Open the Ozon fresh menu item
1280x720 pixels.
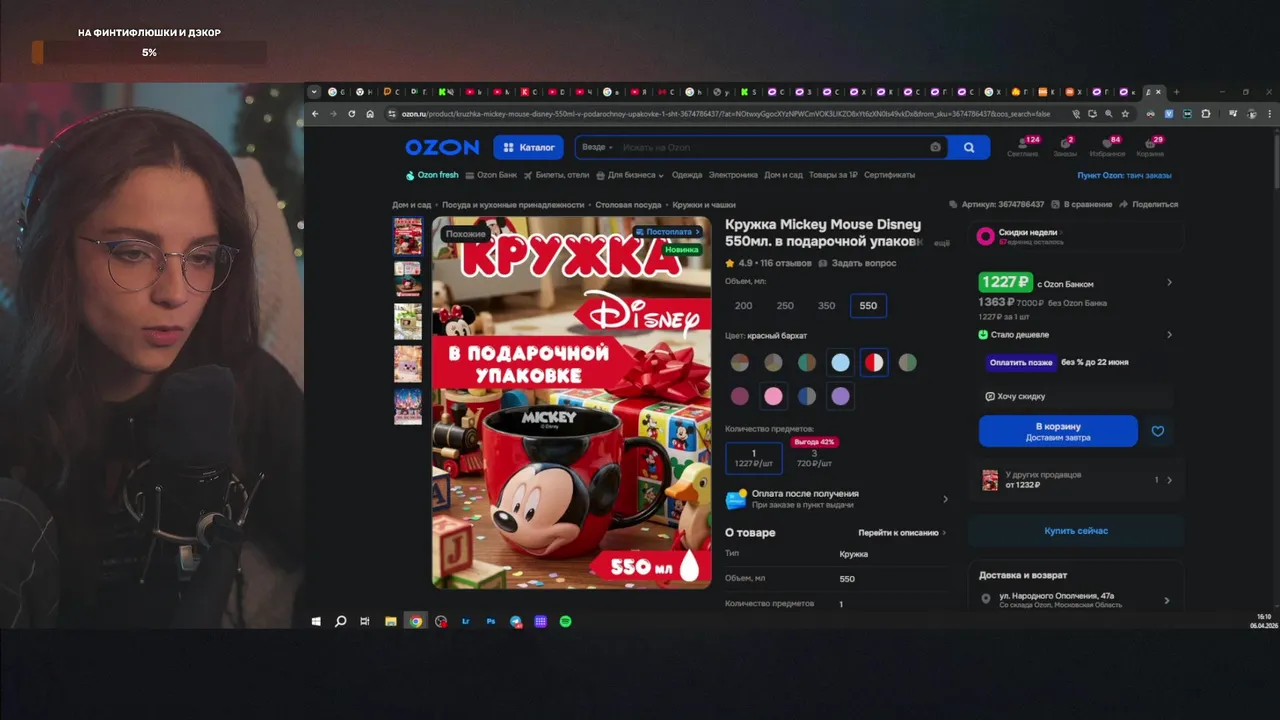click(x=432, y=175)
